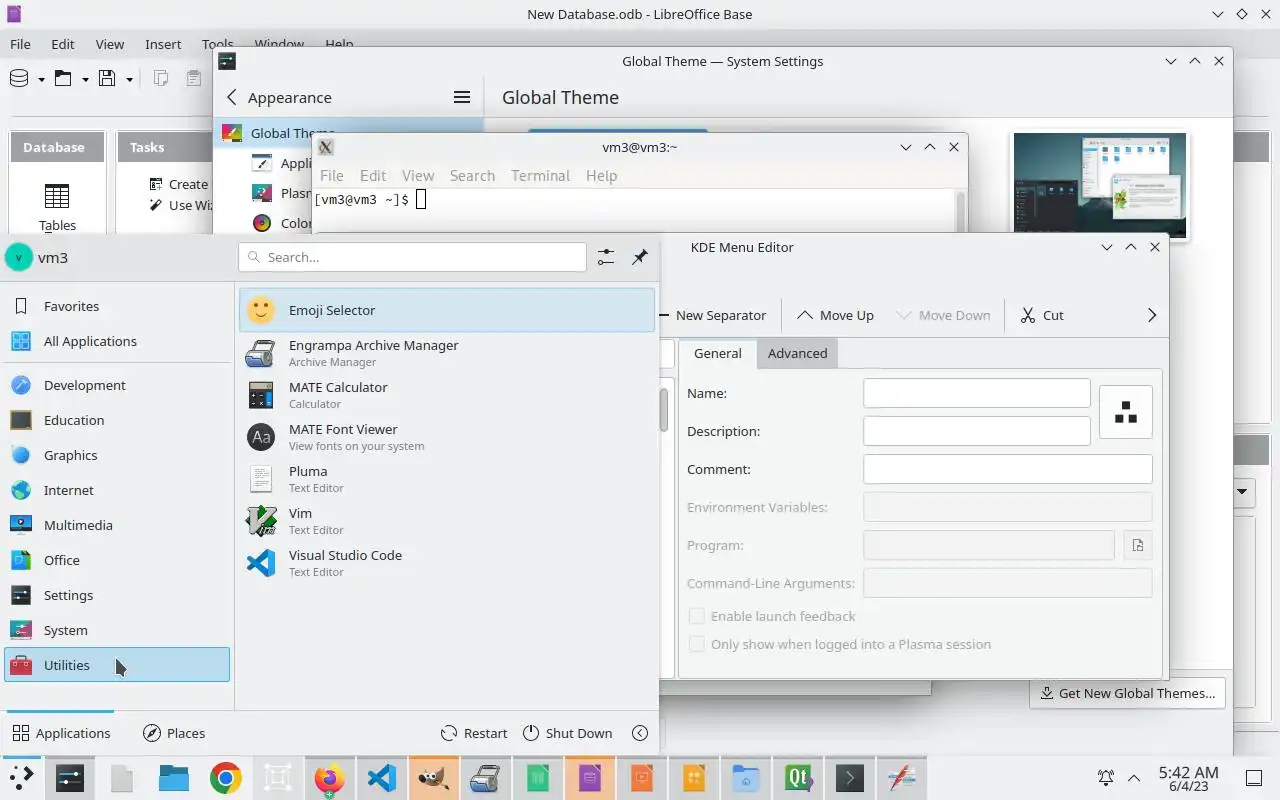Click the Restart button
Image resolution: width=1280 pixels, height=800 pixels.
point(474,733)
